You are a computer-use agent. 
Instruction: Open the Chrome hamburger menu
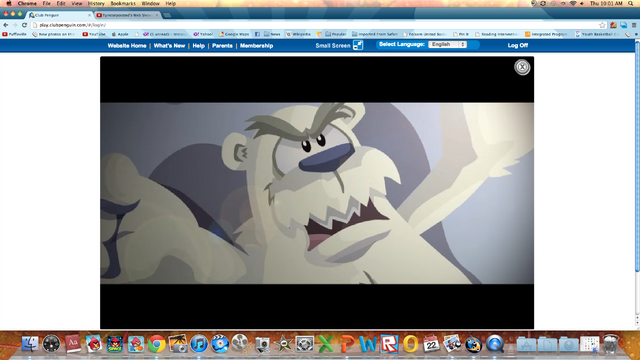(x=634, y=25)
